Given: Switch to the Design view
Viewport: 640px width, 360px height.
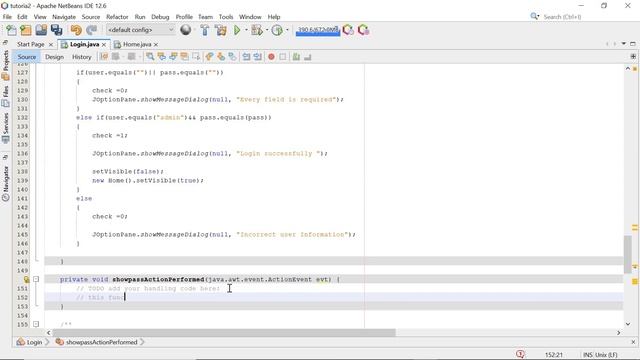Looking at the screenshot, I should pyautogui.click(x=54, y=57).
